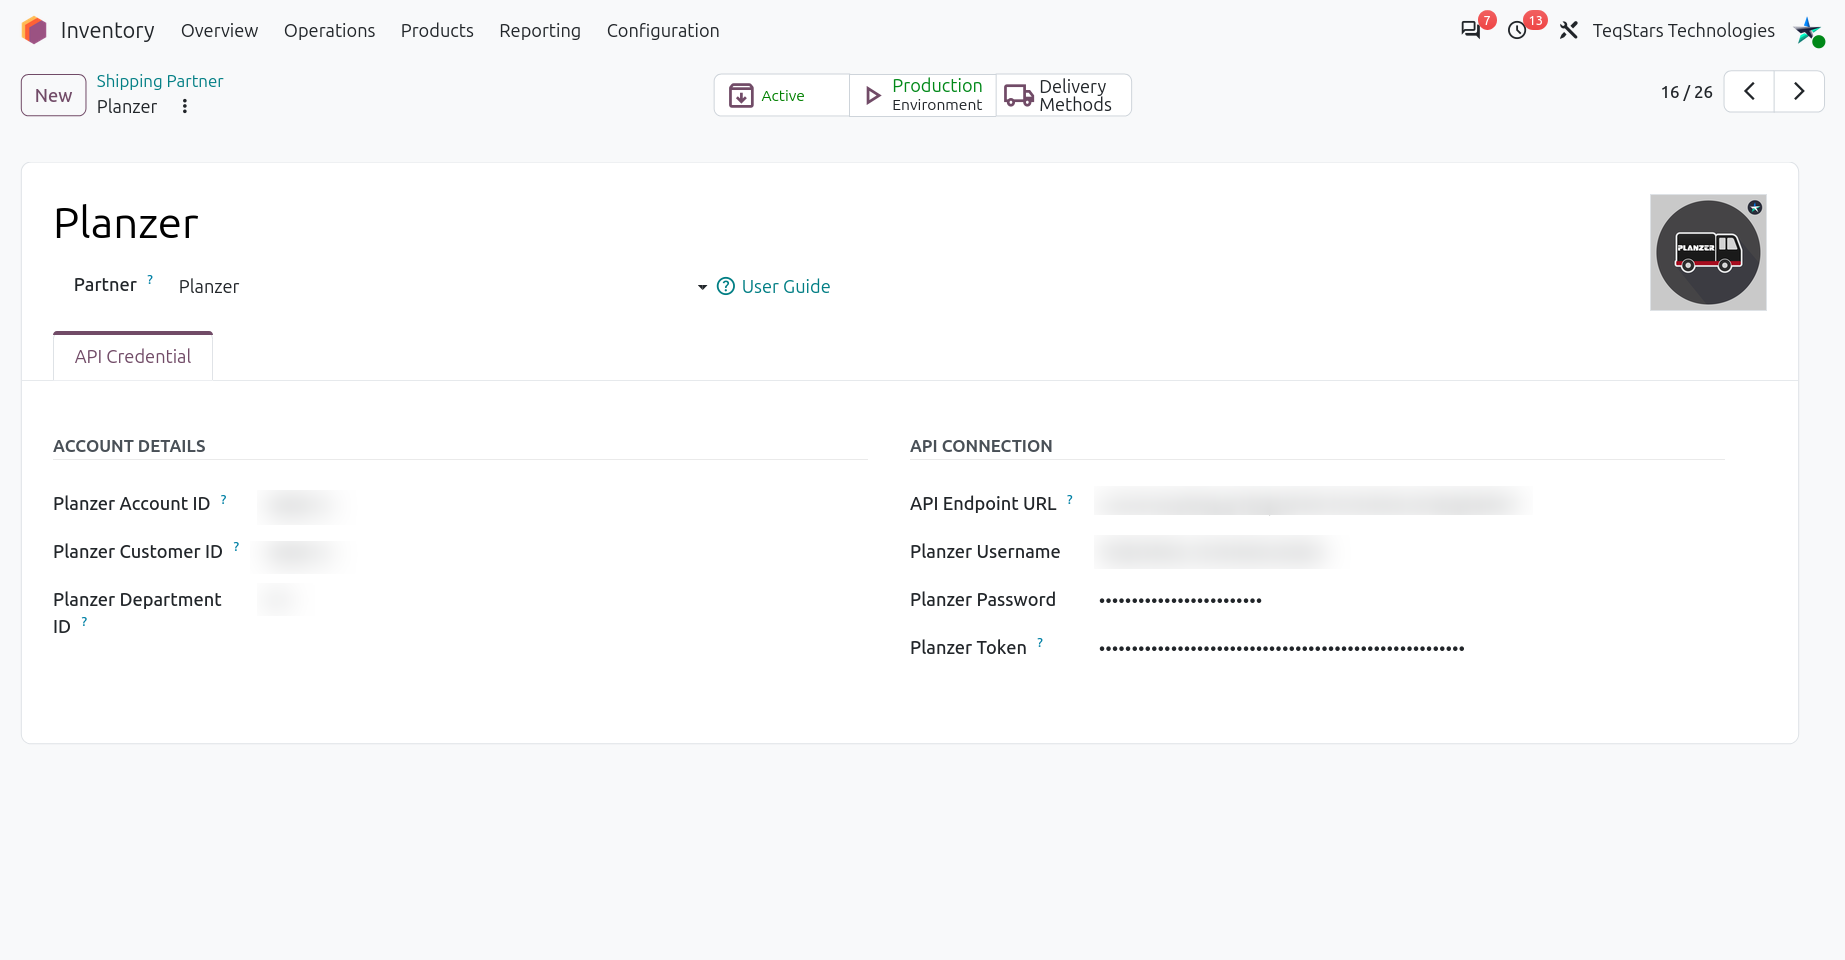Open the Overview menu
1845x960 pixels.
click(x=219, y=31)
